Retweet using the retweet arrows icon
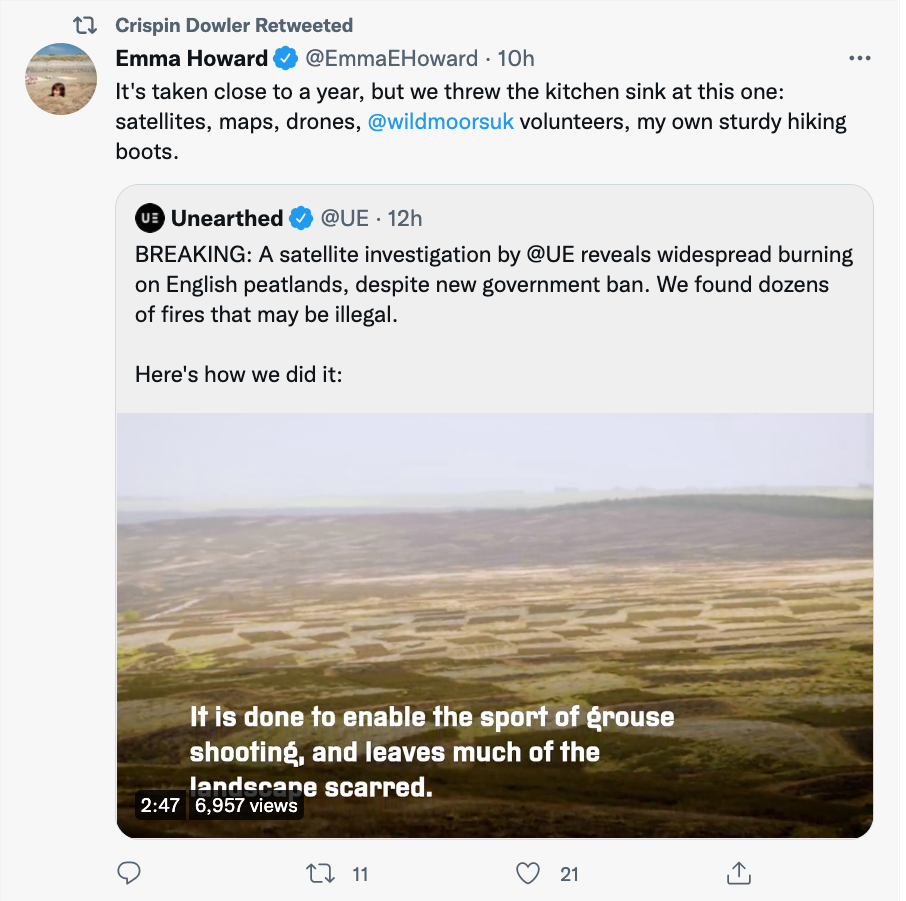 tap(320, 873)
